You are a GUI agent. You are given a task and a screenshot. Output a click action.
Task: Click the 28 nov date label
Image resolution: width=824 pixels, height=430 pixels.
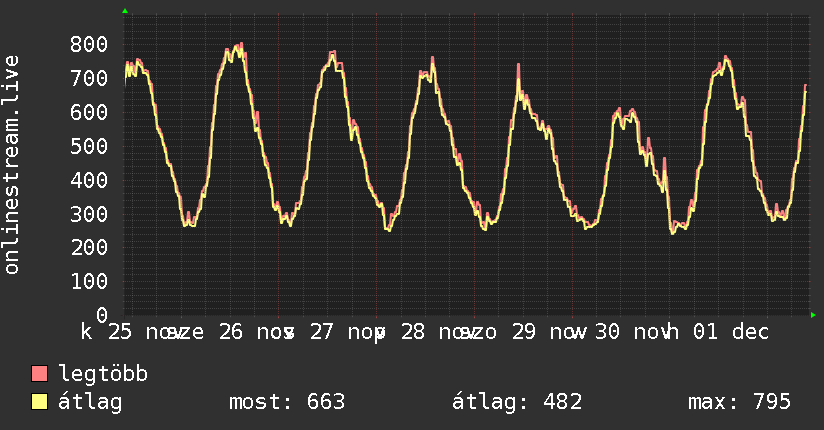point(439,332)
